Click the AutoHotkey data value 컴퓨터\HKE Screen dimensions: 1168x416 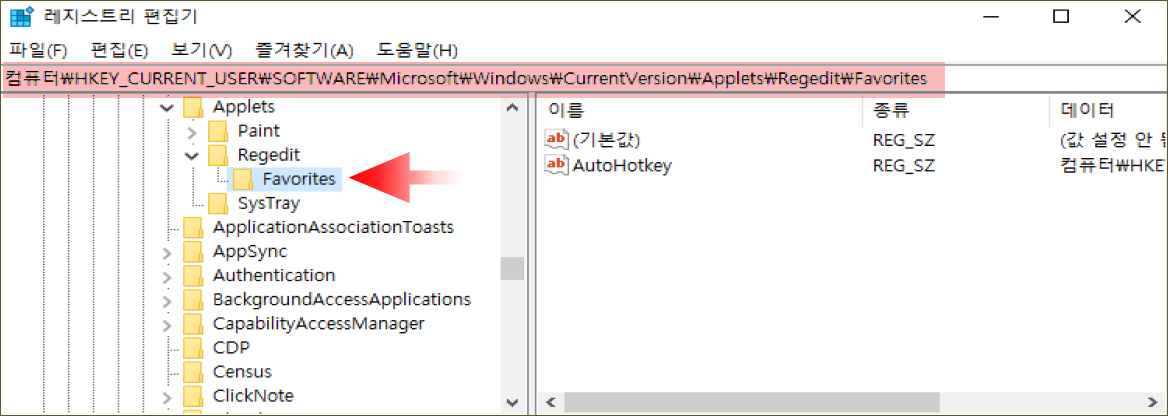pos(1110,166)
